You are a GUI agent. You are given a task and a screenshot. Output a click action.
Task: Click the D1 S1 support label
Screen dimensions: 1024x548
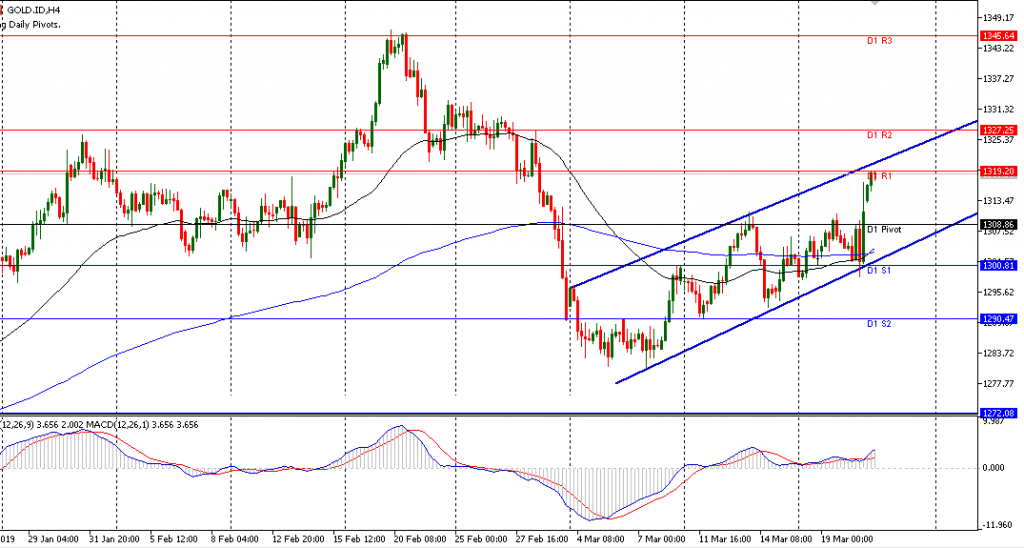(x=879, y=271)
